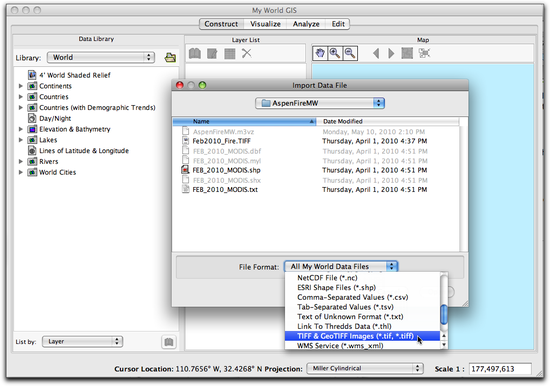Open the AspenFireMW folder dropdown
The width and height of the screenshot is (550, 386).
[320, 103]
